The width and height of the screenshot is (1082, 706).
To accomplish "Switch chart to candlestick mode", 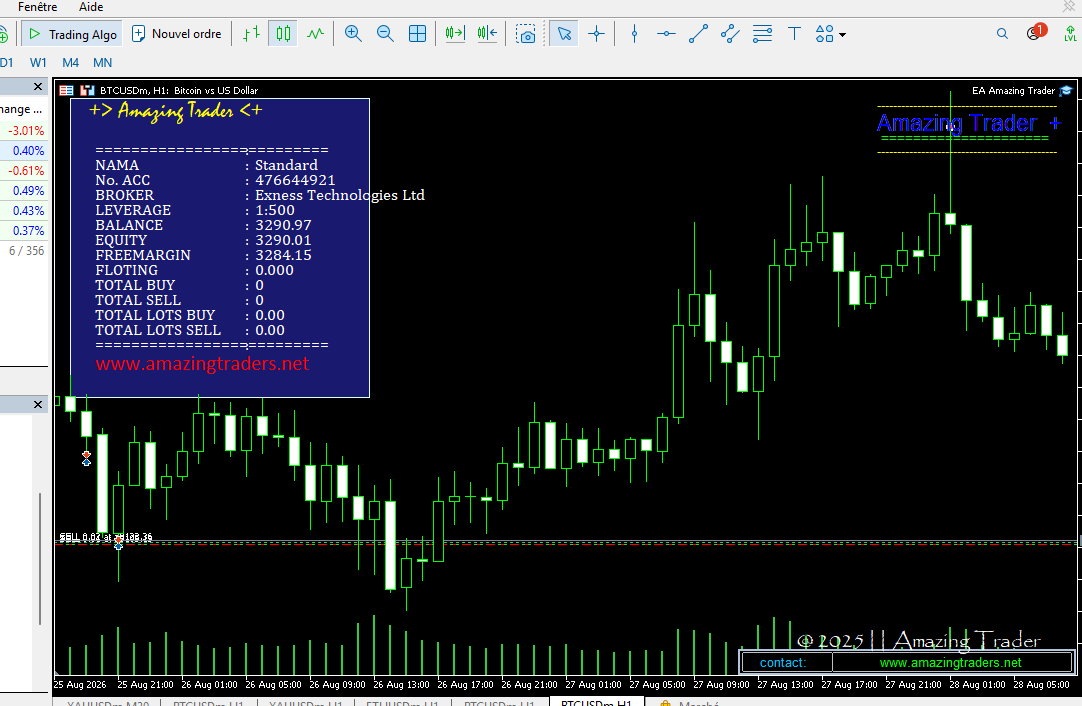I will pos(284,34).
